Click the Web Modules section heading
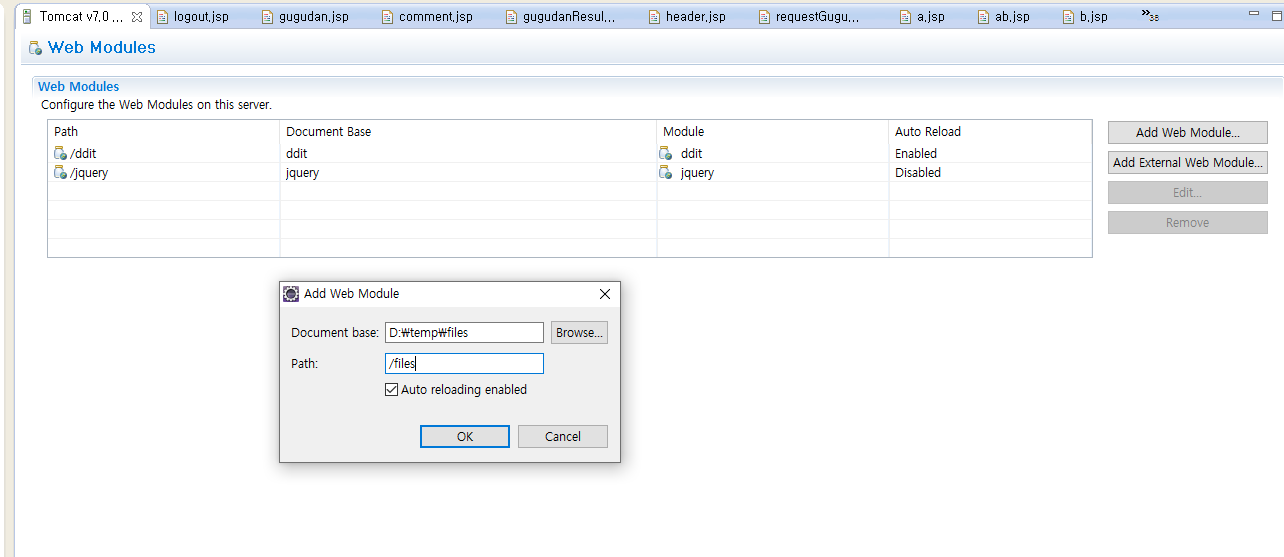The height and width of the screenshot is (557, 1284). pyautogui.click(x=78, y=87)
